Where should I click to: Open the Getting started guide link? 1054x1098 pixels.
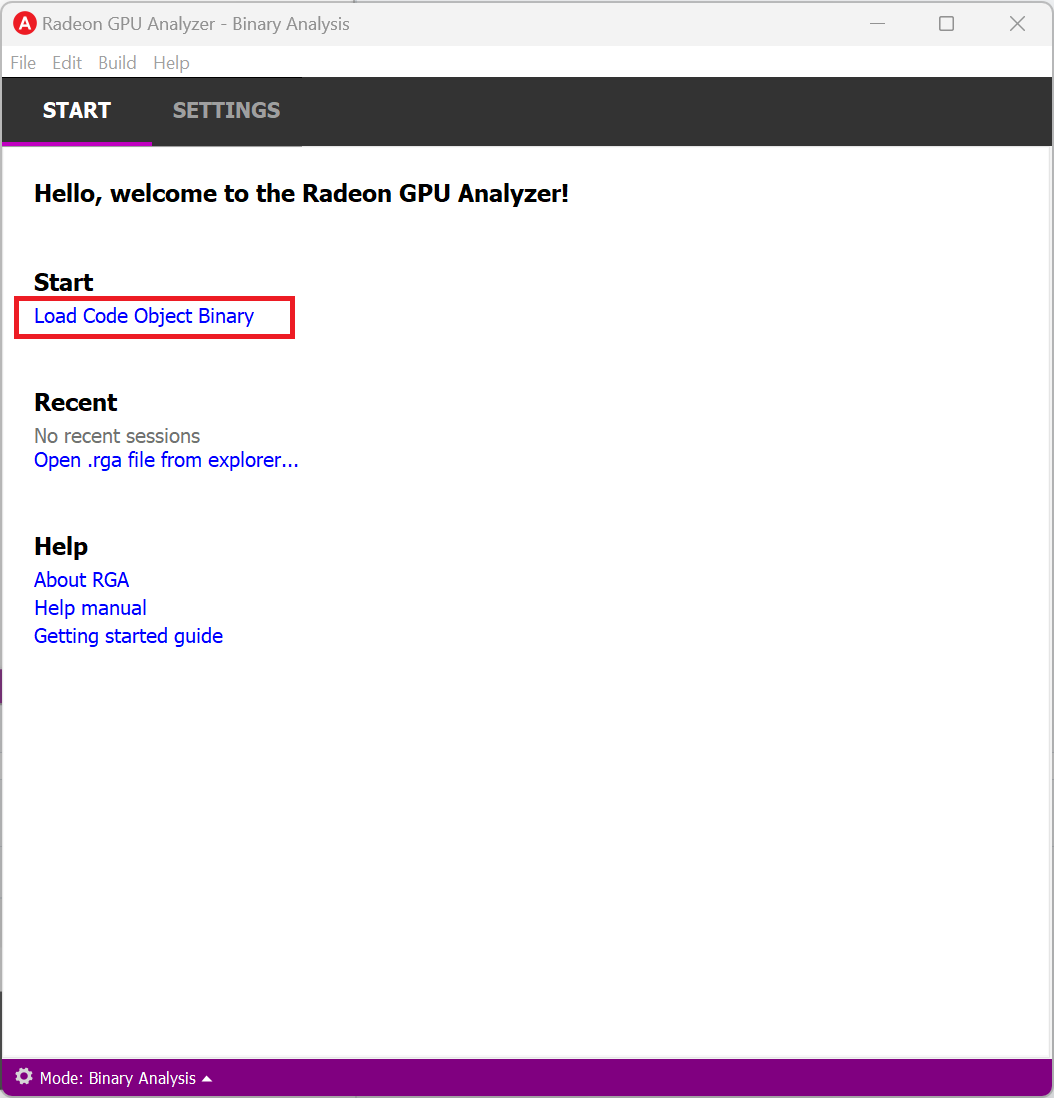[128, 636]
